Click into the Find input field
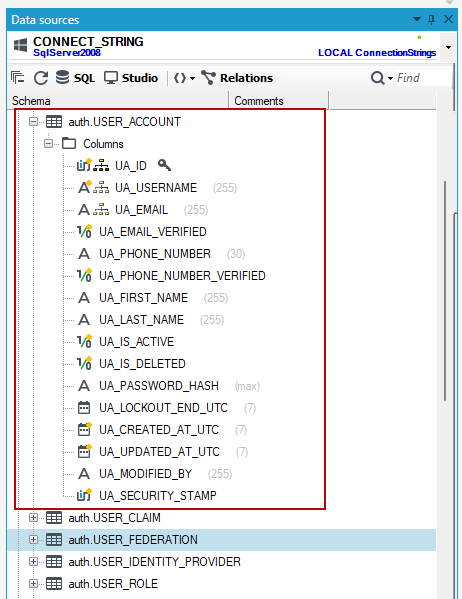 (423, 78)
